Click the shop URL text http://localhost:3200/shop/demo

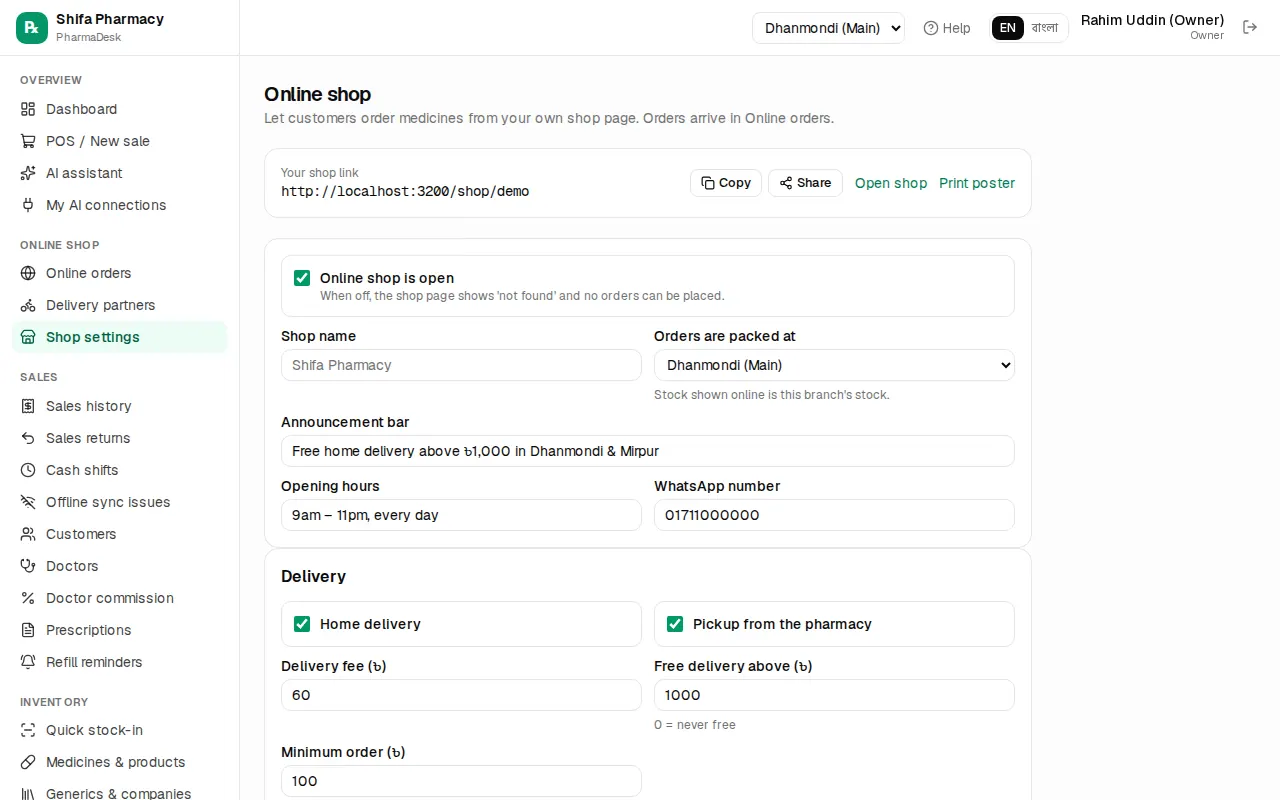tap(405, 191)
